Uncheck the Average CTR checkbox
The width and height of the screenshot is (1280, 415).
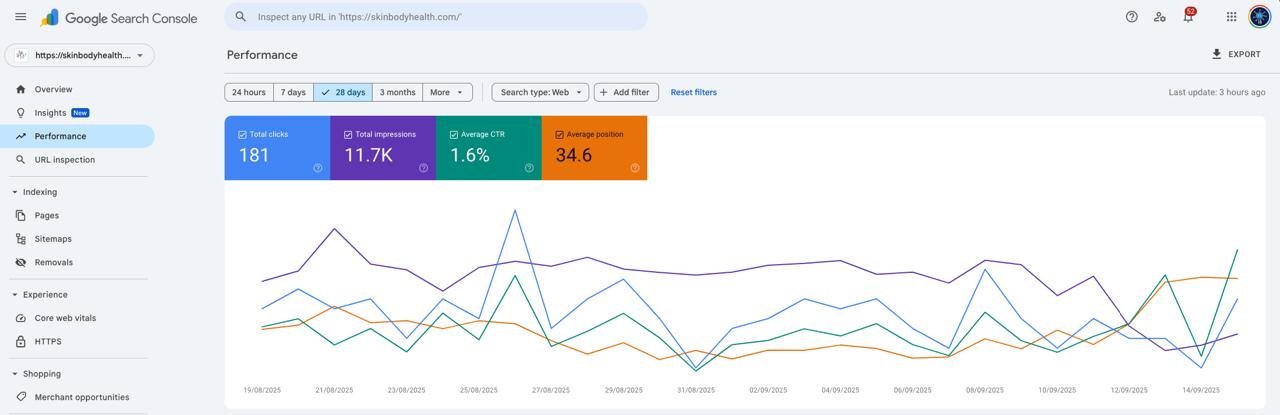(x=454, y=134)
